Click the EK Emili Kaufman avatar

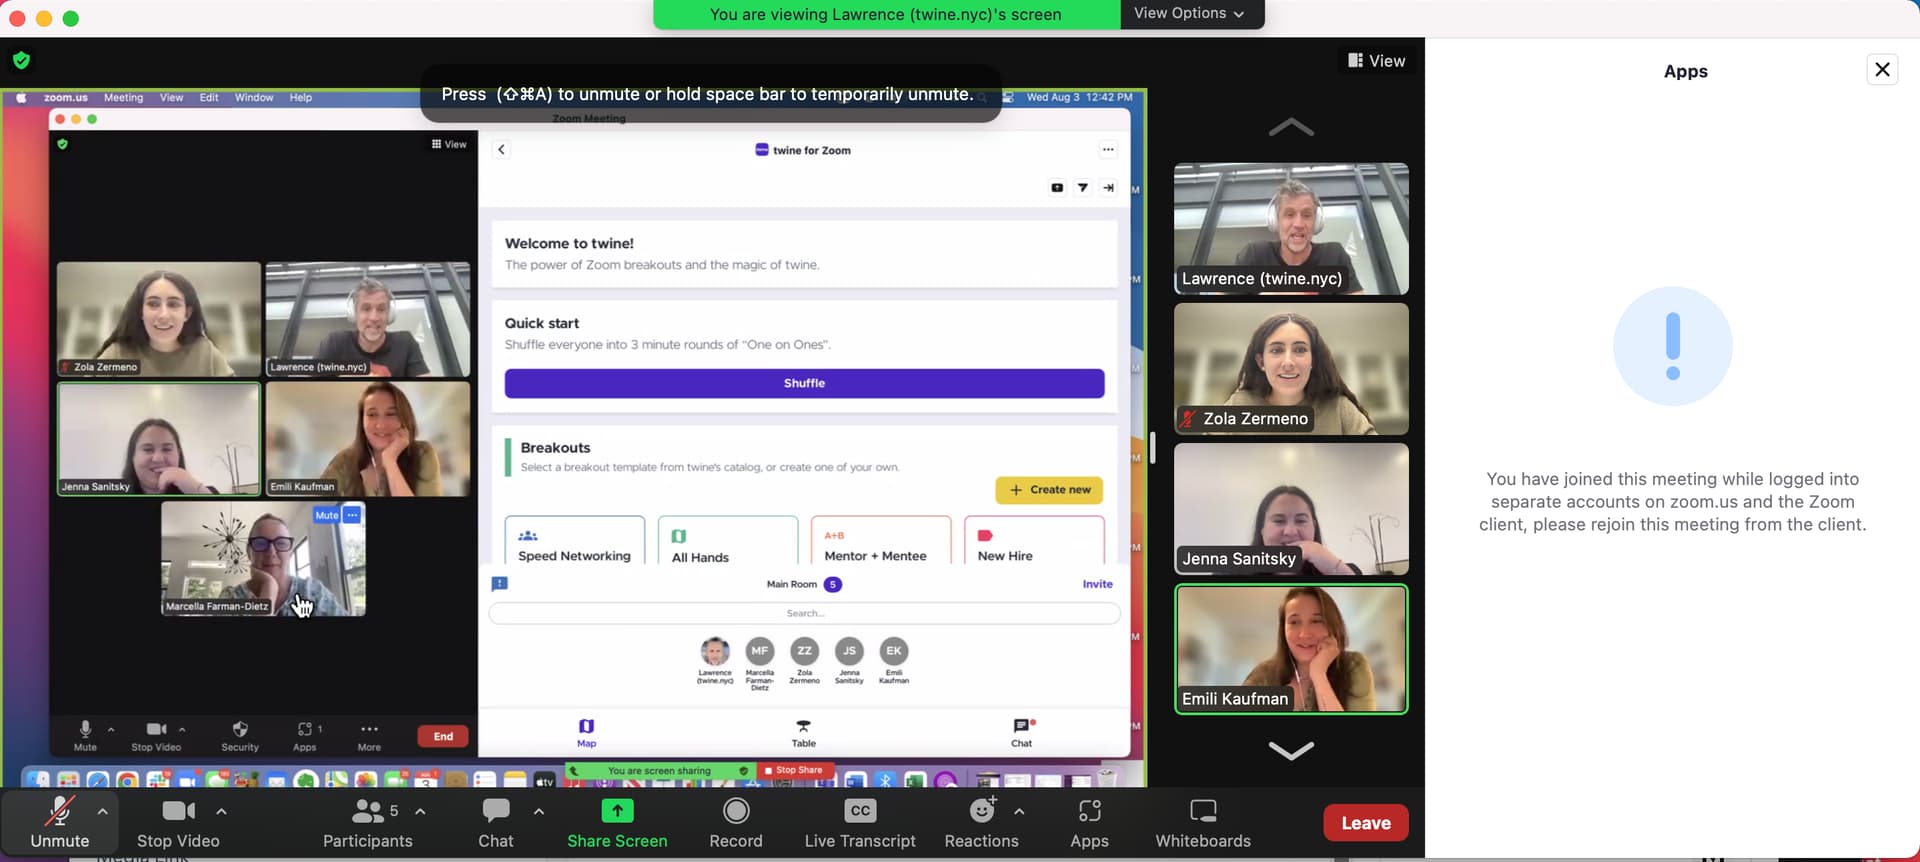(x=894, y=651)
